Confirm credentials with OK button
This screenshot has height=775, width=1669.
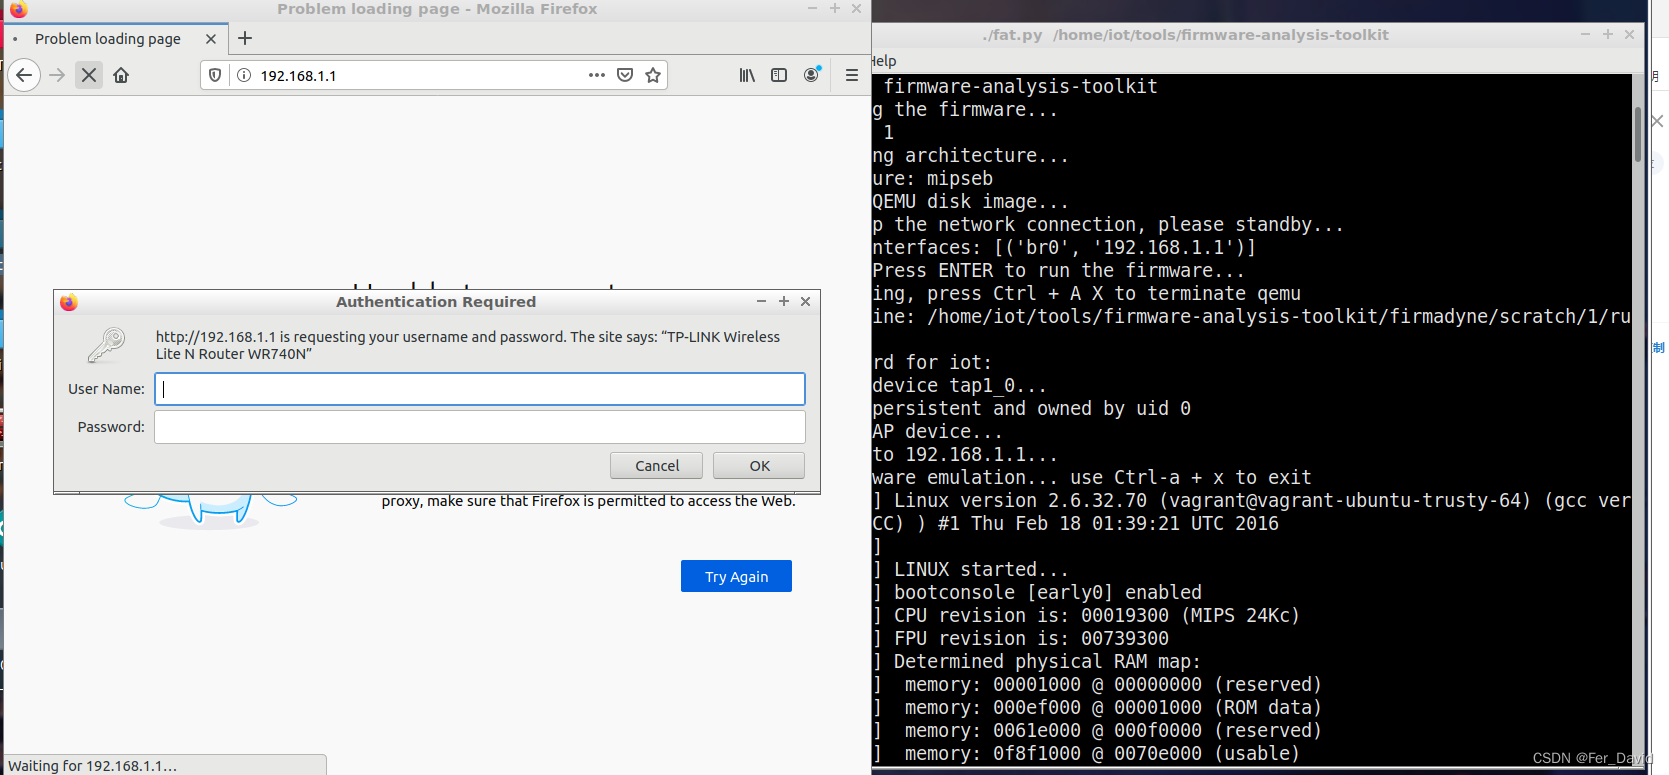coord(759,466)
